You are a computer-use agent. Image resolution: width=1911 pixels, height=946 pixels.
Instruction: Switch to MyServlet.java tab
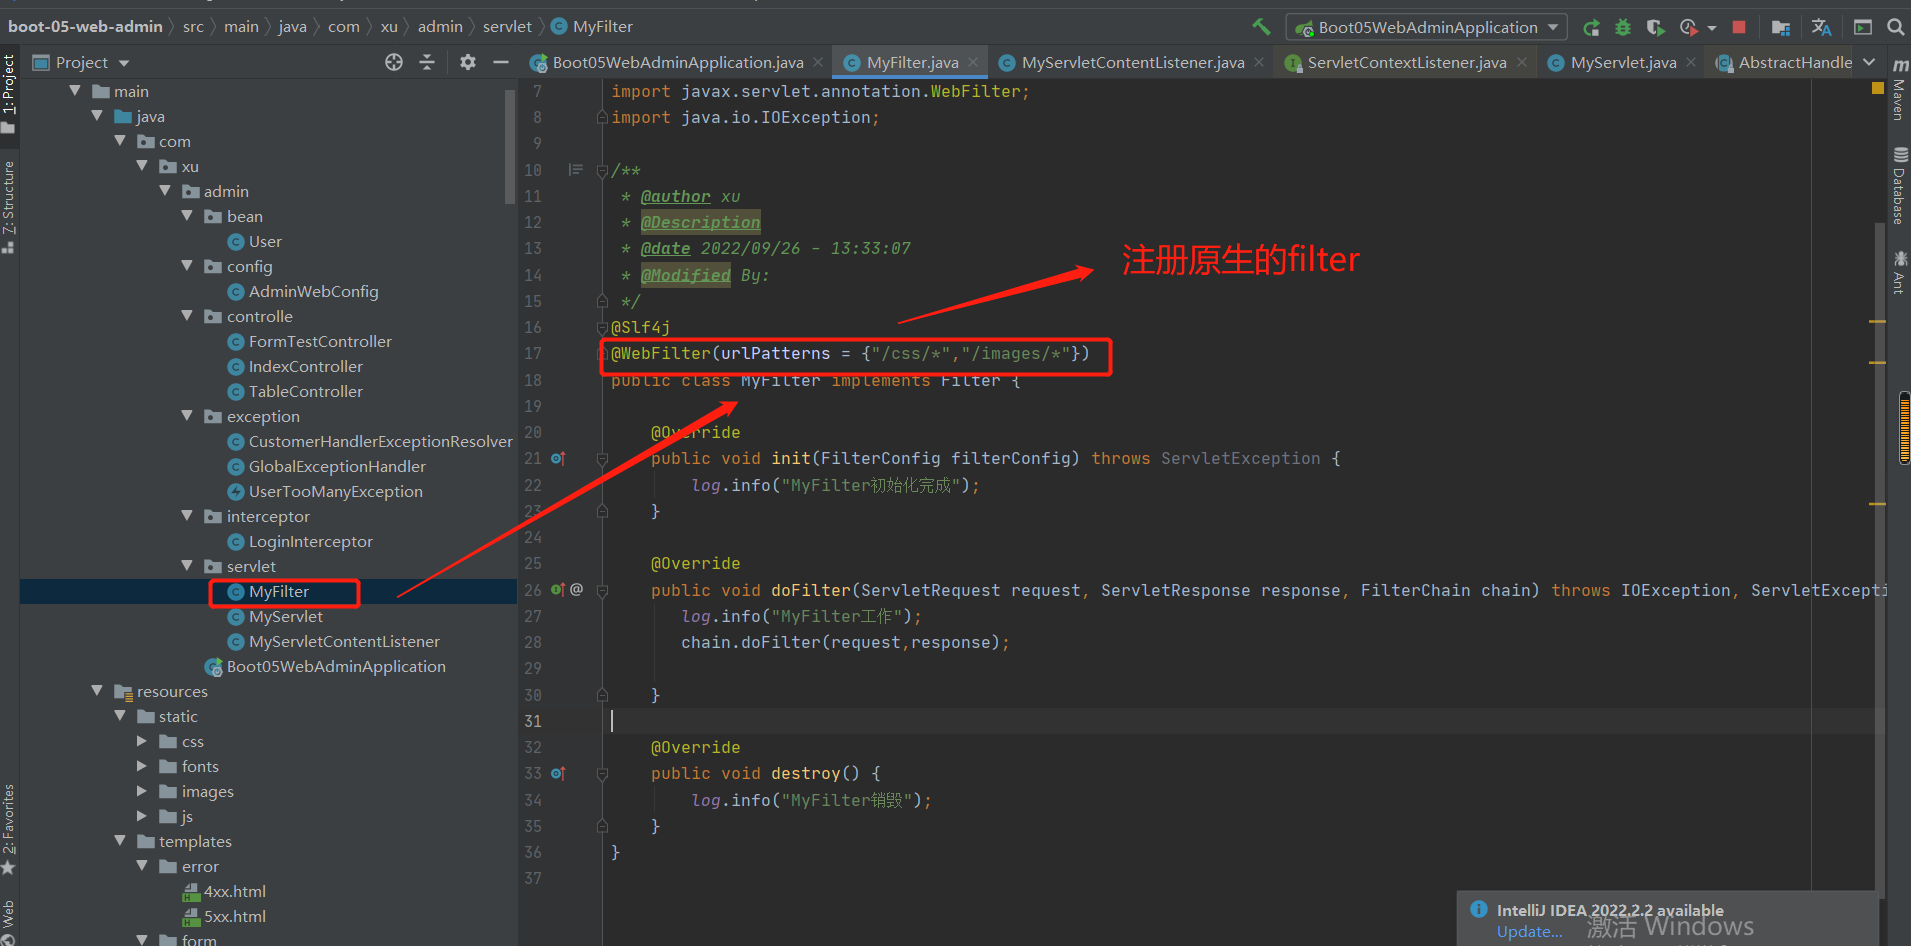pyautogui.click(x=1622, y=62)
